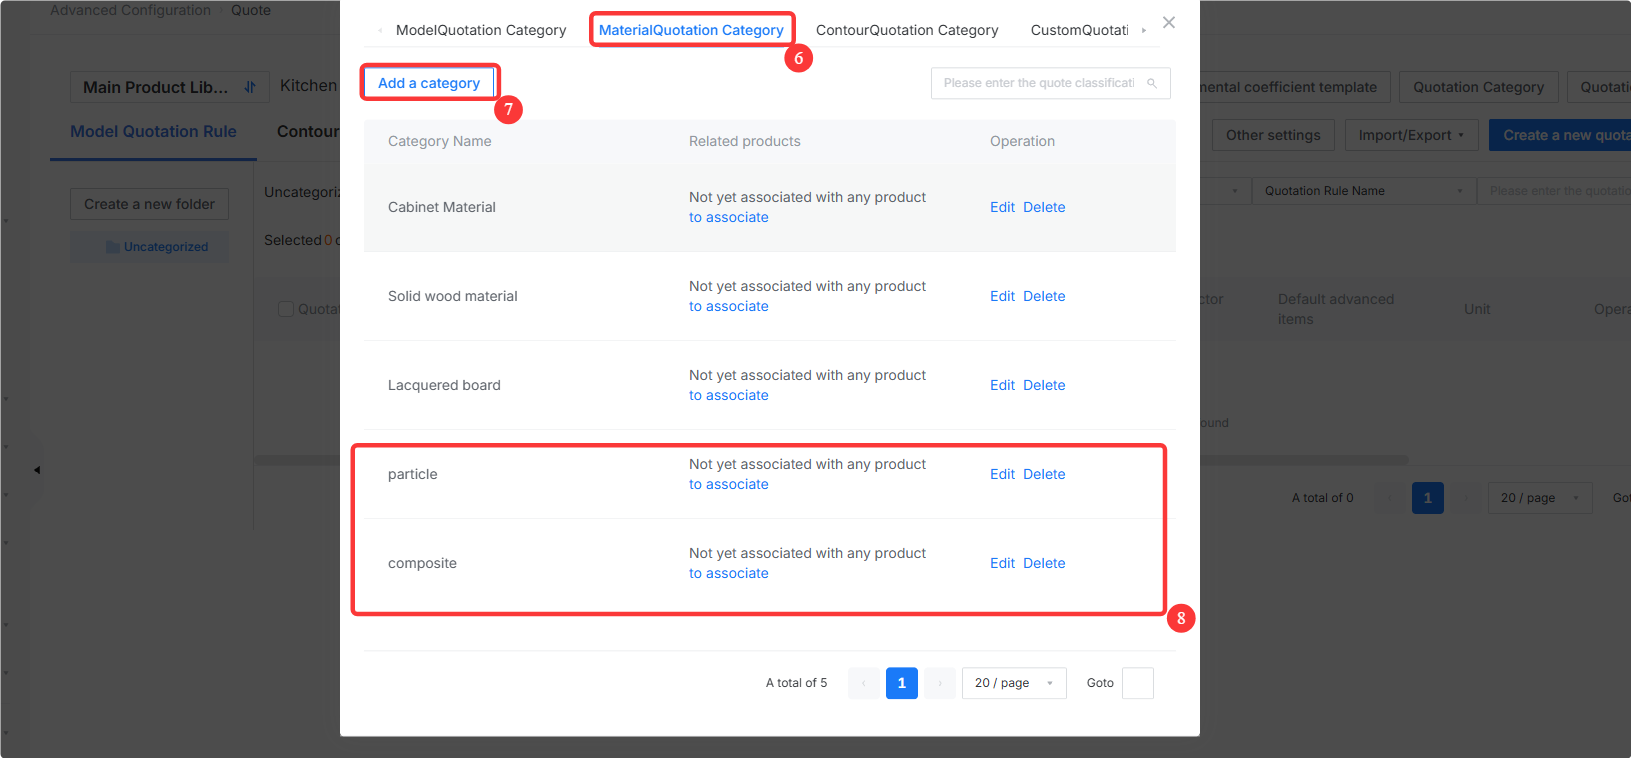Collapse the left sidebar with triangle arrow

pyautogui.click(x=37, y=469)
